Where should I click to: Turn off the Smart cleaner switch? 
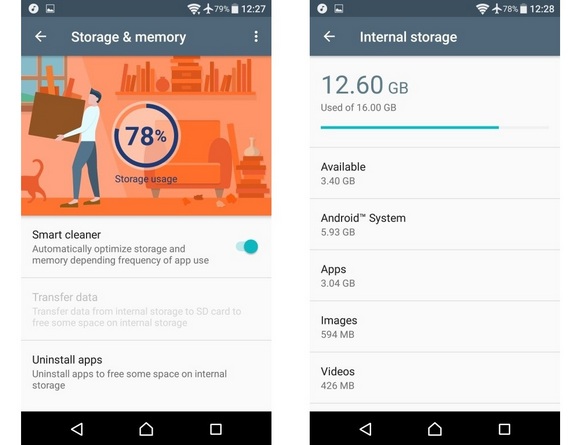[247, 247]
